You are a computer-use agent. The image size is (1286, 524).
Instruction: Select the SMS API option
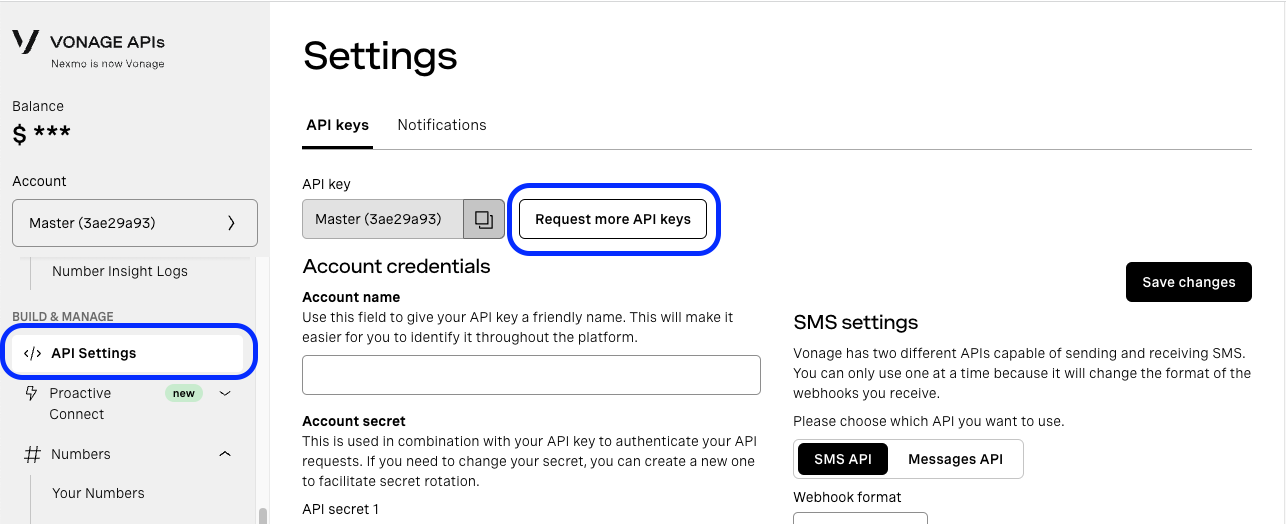tap(842, 459)
